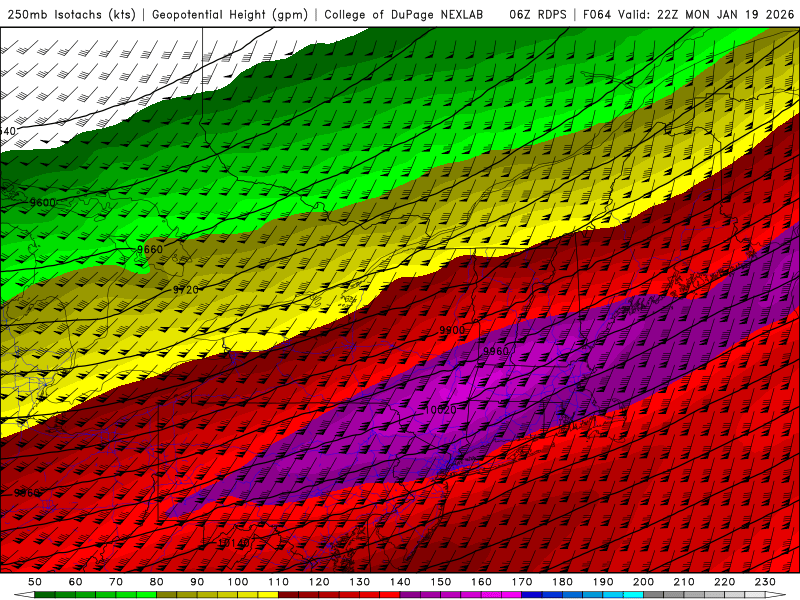Click the 9720 height contour label
Viewport: 800px width, 600px height.
coord(186,290)
